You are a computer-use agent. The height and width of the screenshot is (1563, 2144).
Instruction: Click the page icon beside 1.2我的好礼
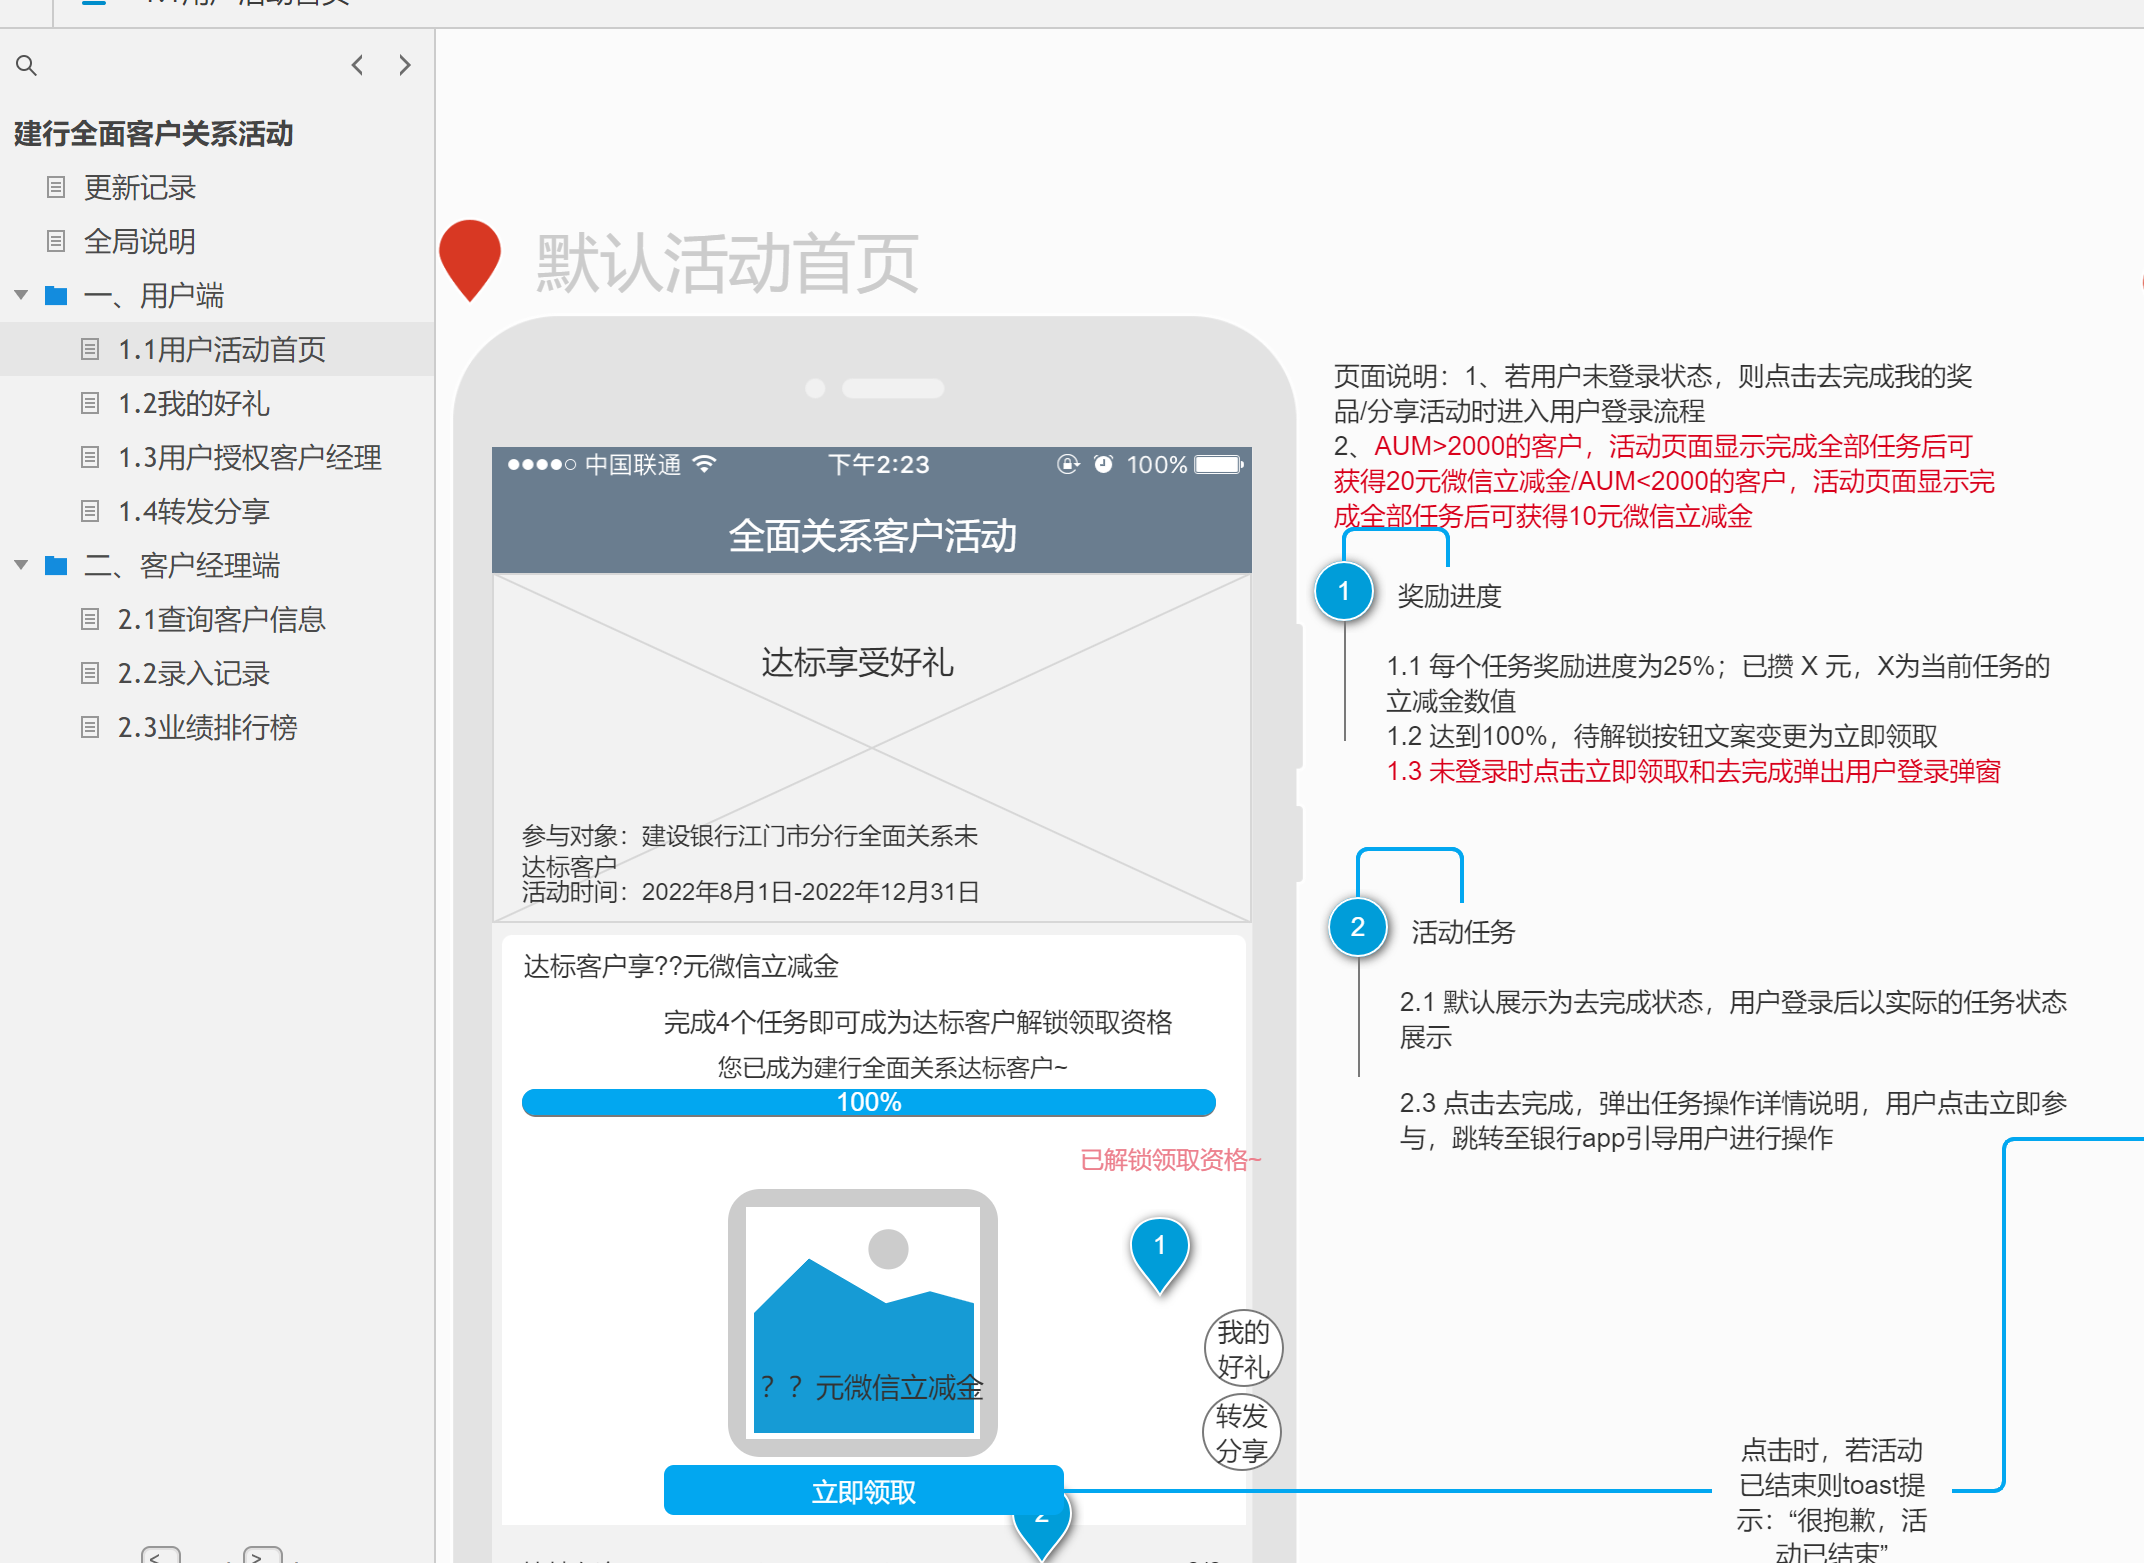[x=90, y=403]
